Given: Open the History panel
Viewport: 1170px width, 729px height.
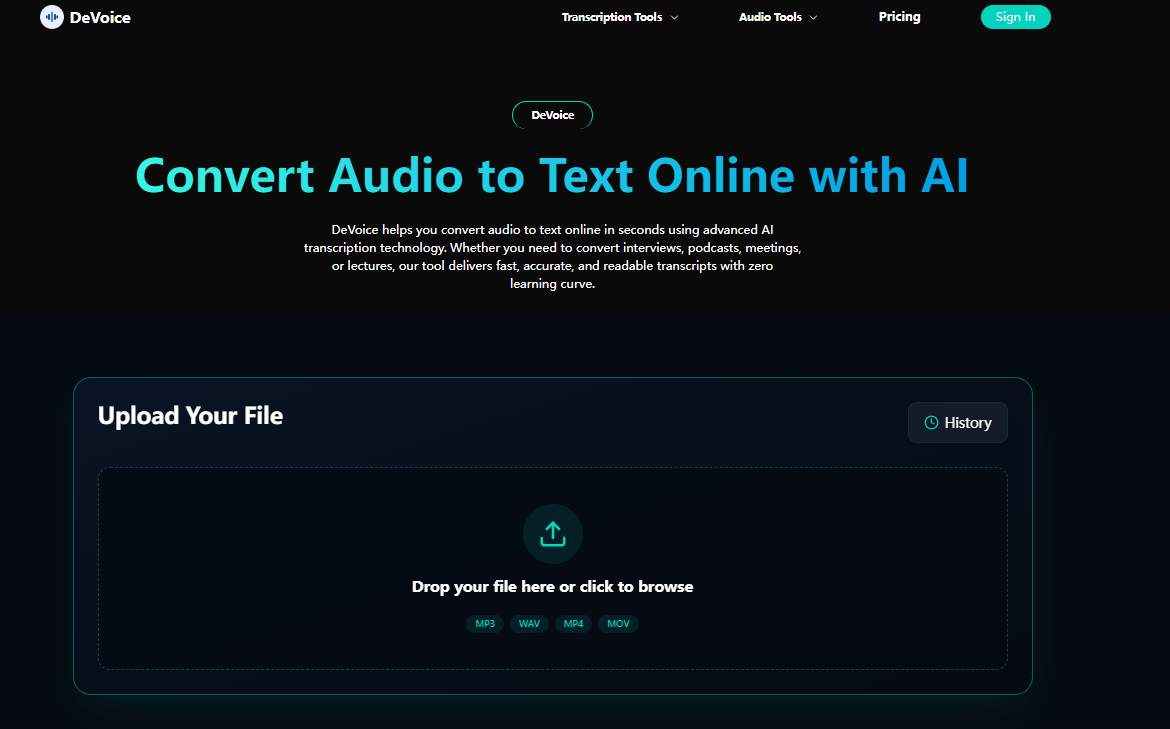Looking at the screenshot, I should point(957,422).
